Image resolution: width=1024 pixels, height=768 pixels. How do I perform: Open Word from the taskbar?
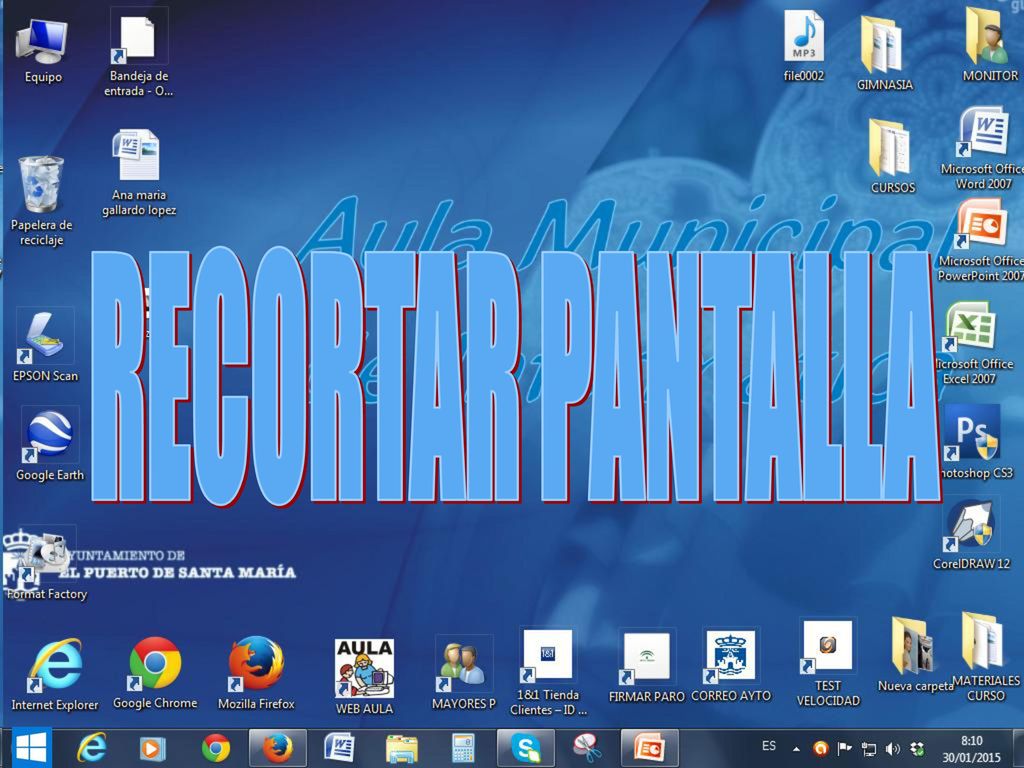coord(340,748)
